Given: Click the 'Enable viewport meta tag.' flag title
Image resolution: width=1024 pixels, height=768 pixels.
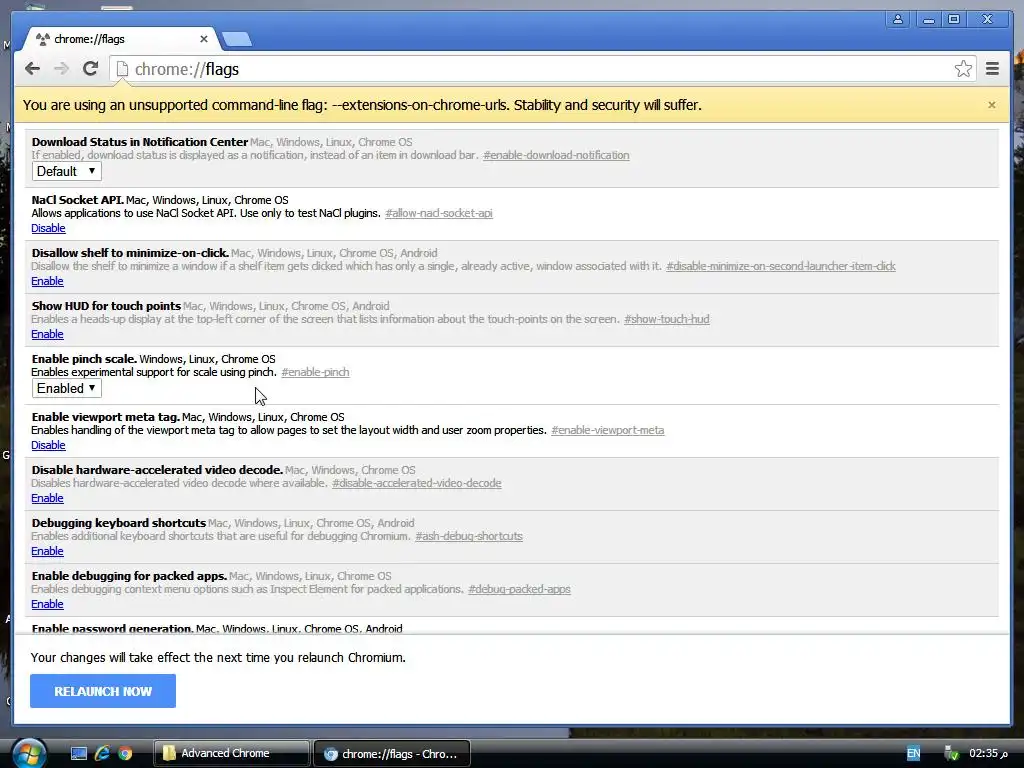Looking at the screenshot, I should (x=106, y=417).
